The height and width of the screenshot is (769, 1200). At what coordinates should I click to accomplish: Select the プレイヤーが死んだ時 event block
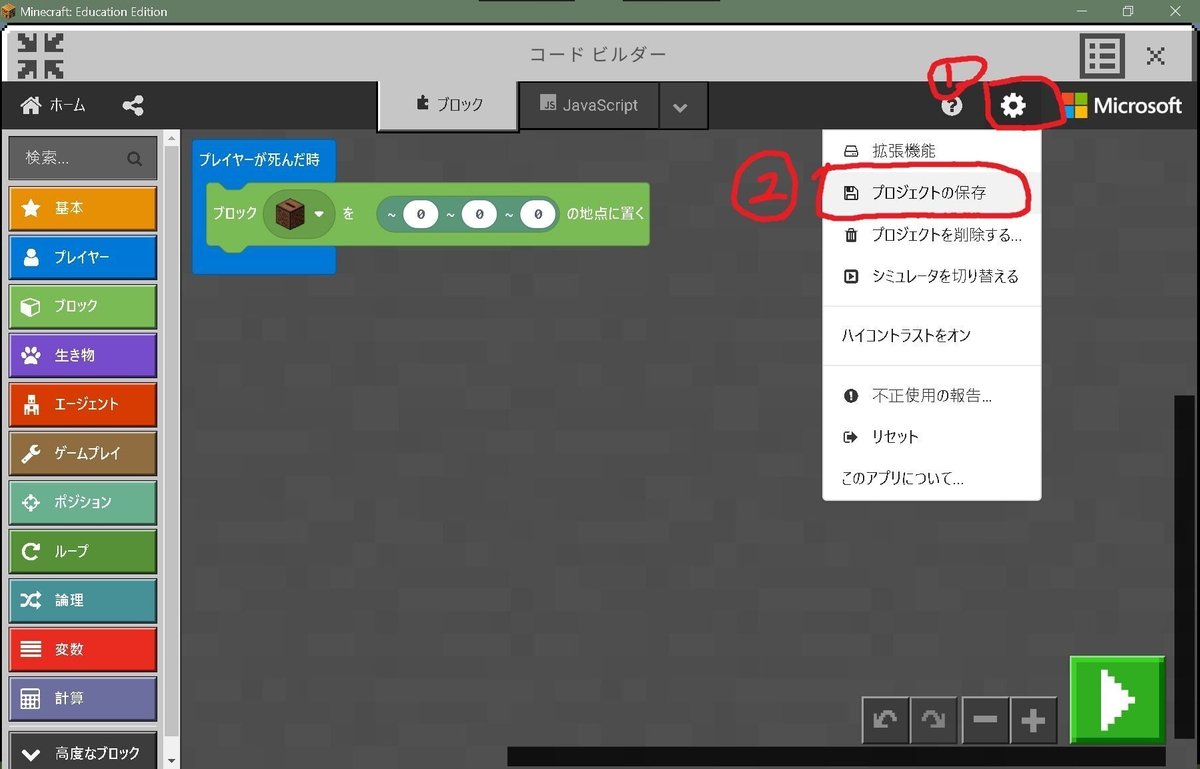[259, 160]
